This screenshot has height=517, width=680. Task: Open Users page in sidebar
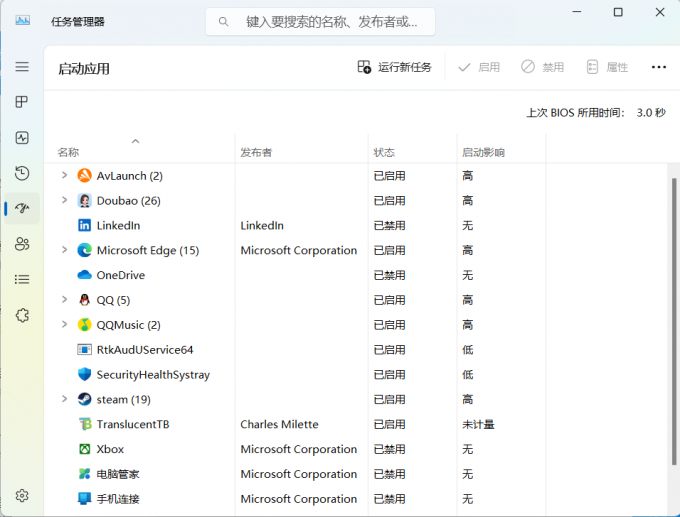click(x=22, y=244)
